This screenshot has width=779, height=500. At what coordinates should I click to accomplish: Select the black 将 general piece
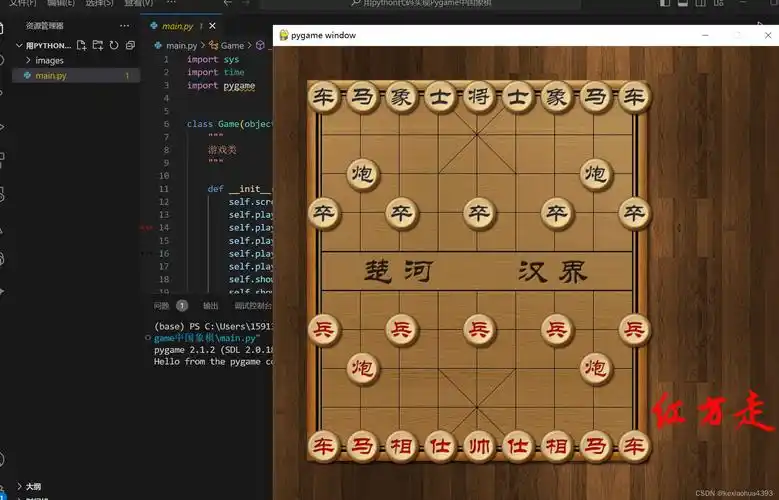point(479,96)
